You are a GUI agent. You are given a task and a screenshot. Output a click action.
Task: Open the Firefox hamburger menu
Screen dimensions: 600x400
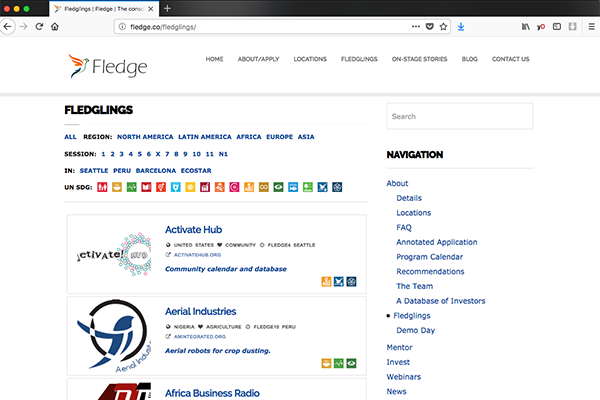pyautogui.click(x=592, y=27)
